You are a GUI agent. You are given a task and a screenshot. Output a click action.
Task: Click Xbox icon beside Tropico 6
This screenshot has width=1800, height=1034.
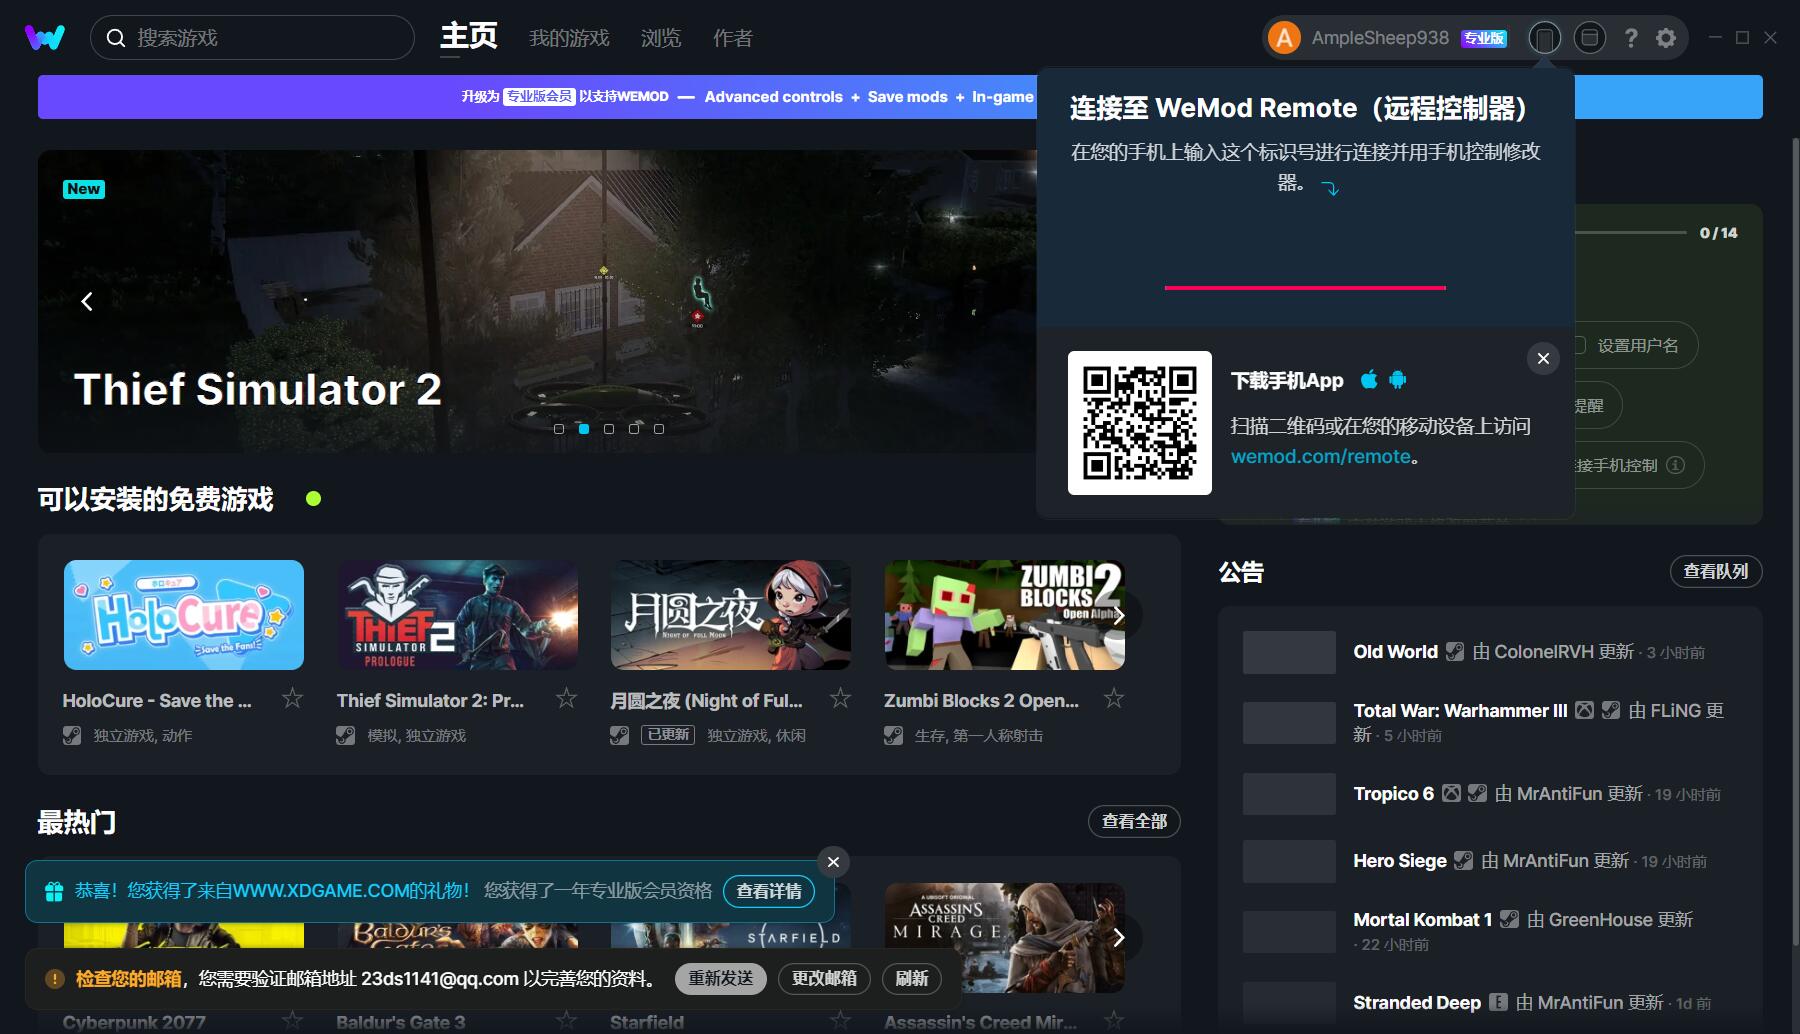[x=1451, y=793]
